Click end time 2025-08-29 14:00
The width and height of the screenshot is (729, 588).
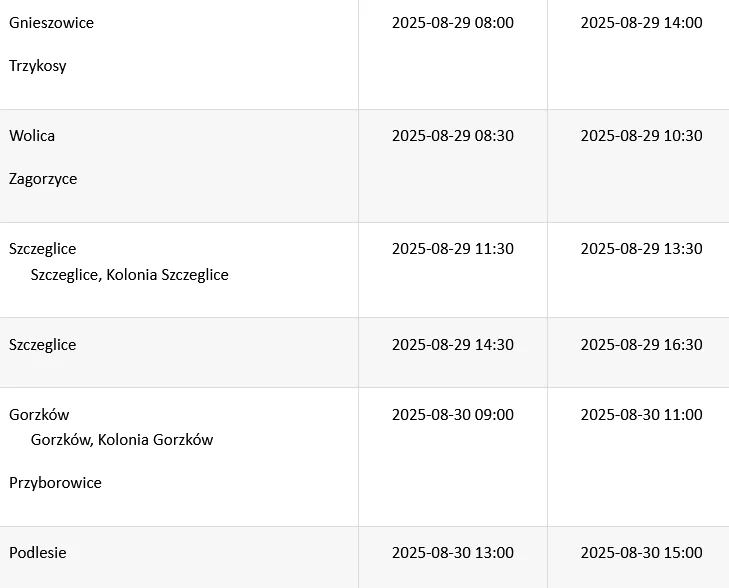pyautogui.click(x=642, y=23)
